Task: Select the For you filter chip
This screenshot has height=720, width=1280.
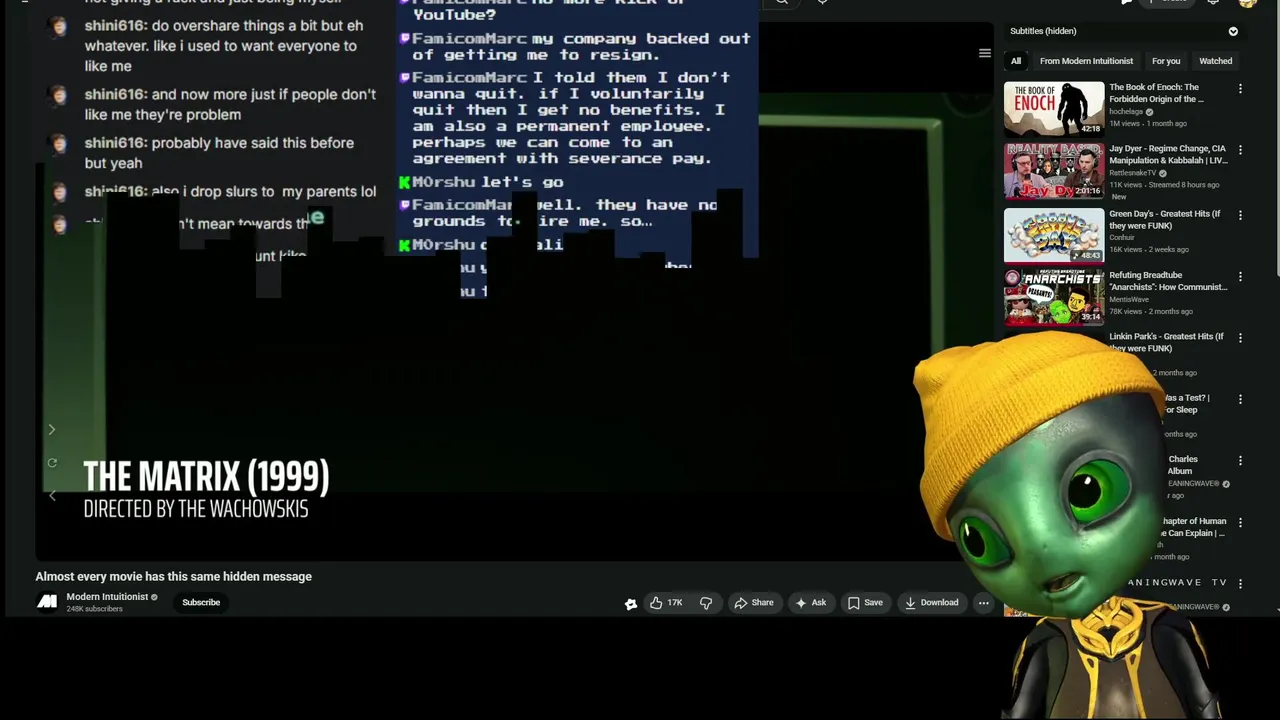Action: click(x=1166, y=61)
